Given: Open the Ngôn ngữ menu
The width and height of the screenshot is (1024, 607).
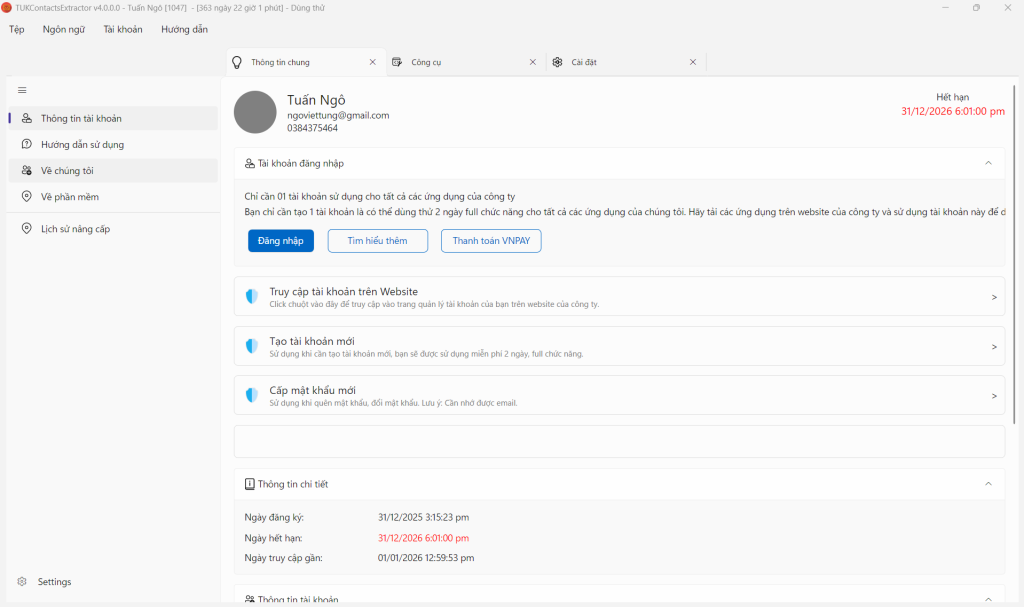Looking at the screenshot, I should point(64,29).
